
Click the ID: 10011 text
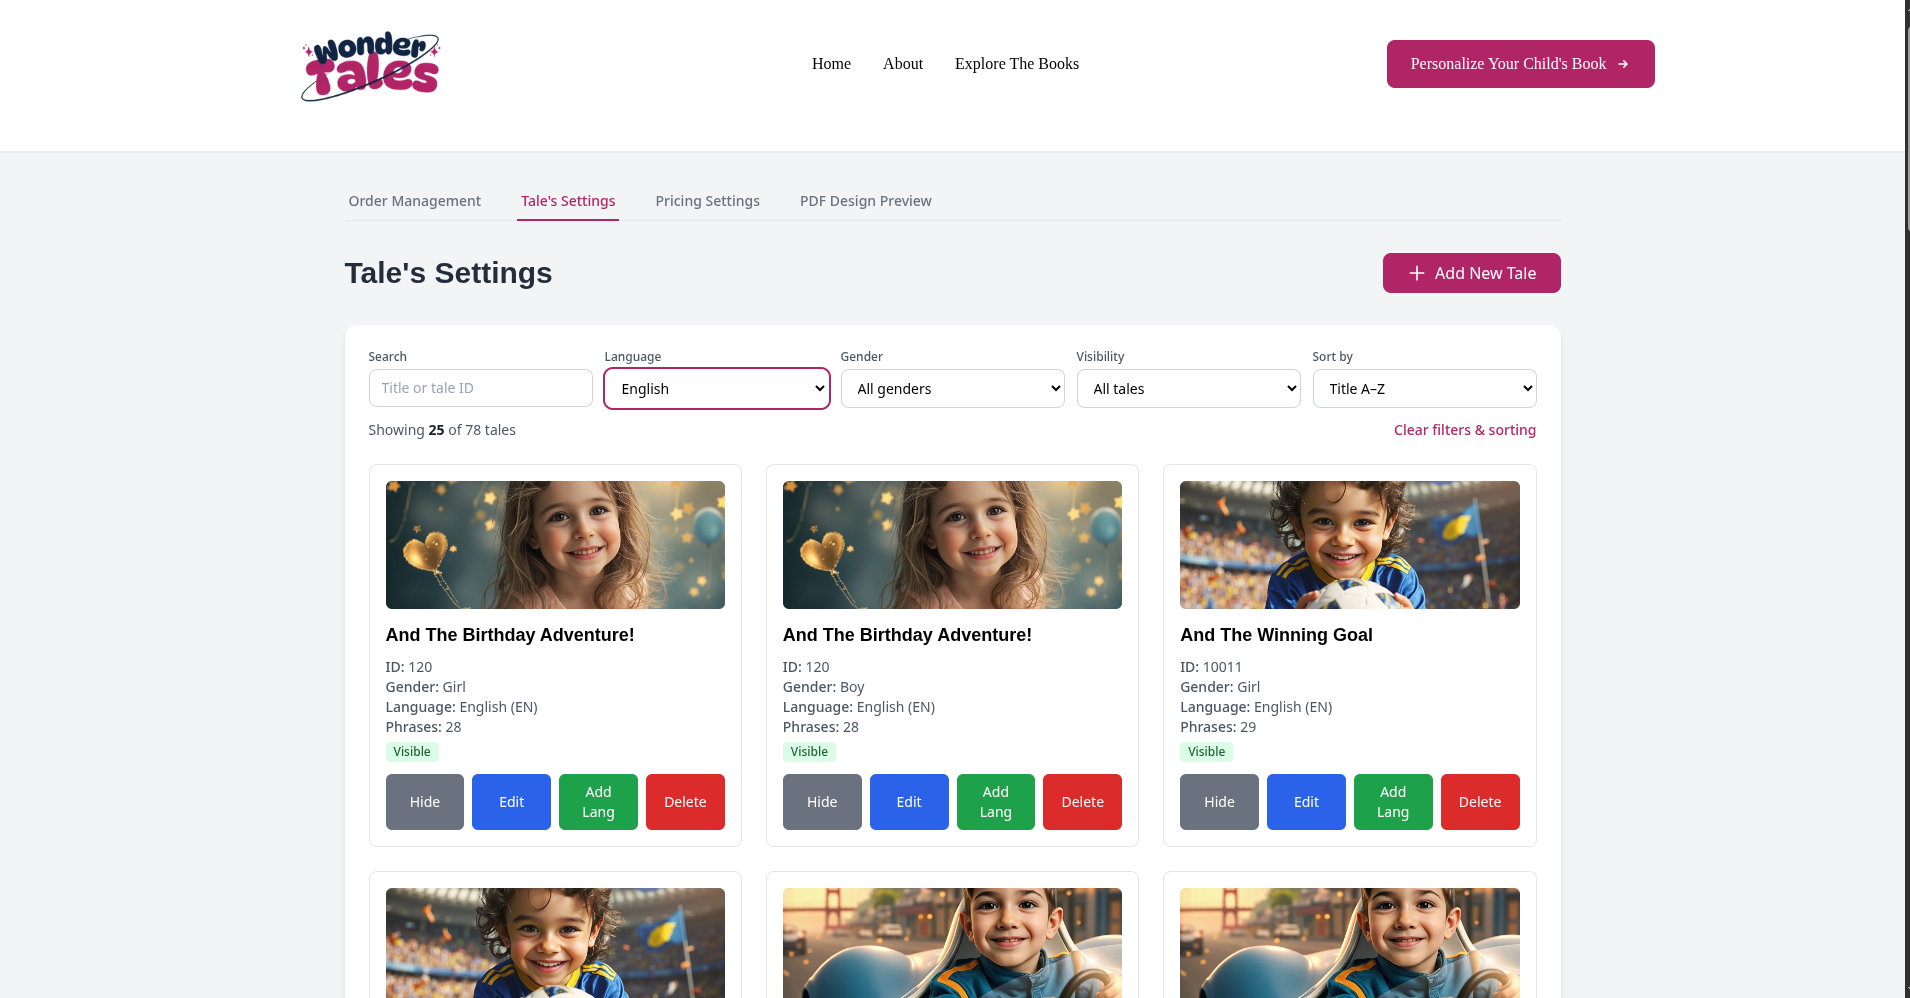(x=1211, y=667)
